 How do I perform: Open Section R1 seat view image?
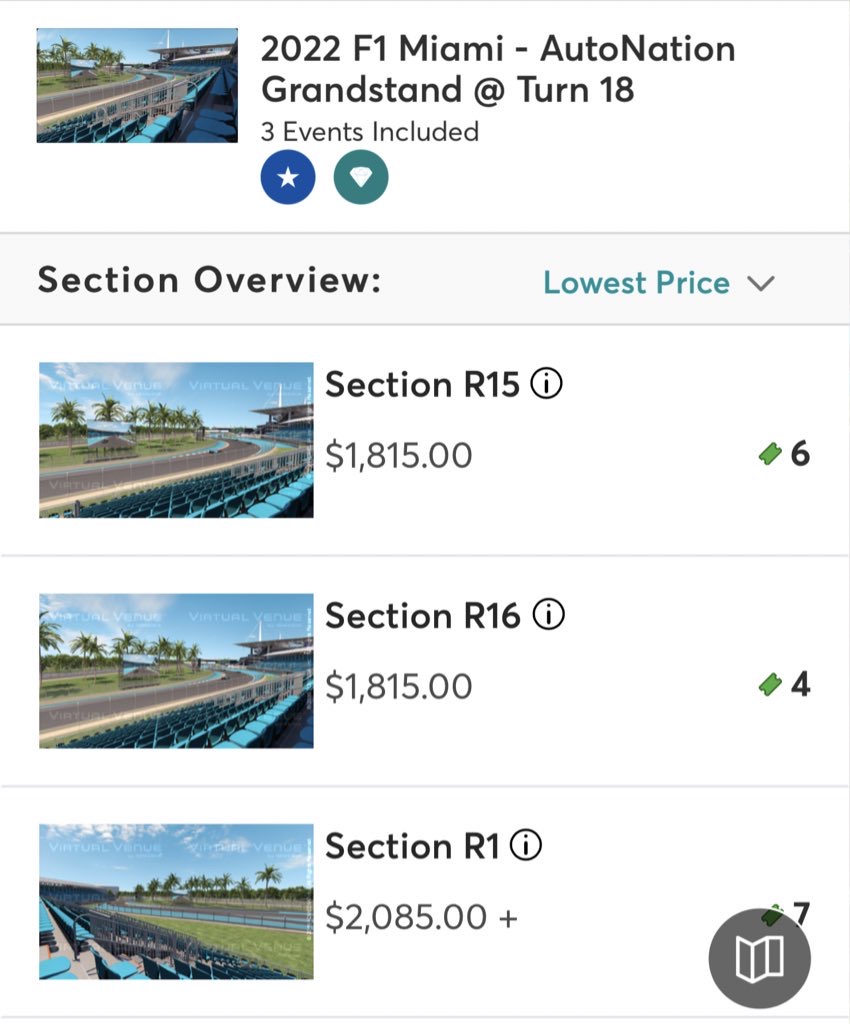pyautogui.click(x=176, y=902)
